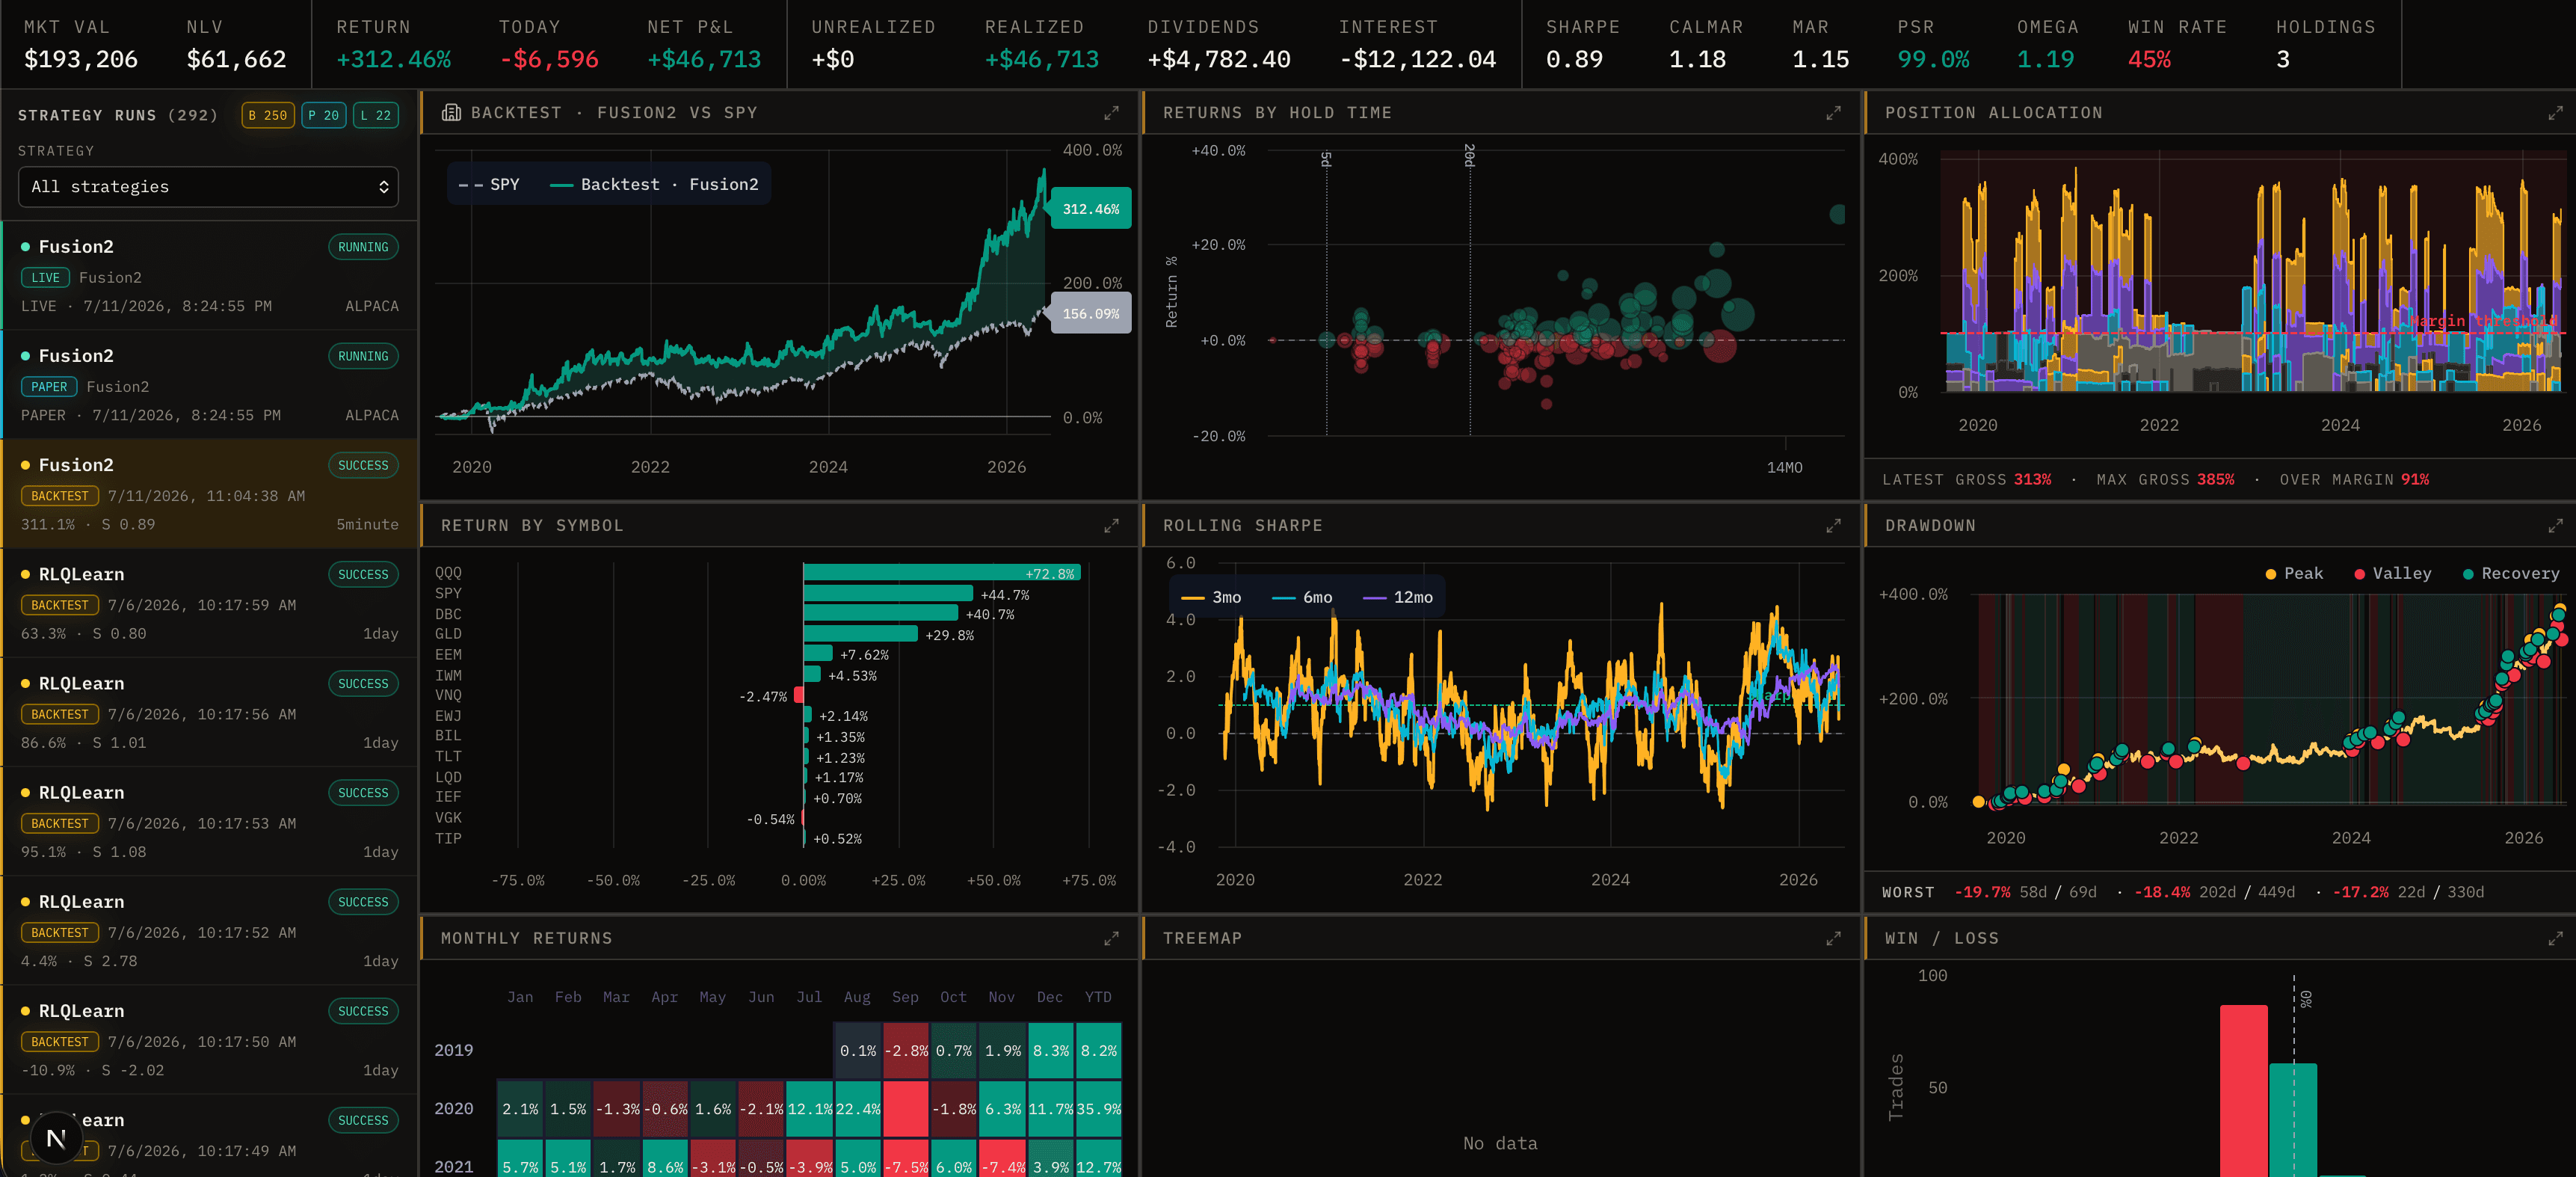Click the SPY +44.7% return bar

point(888,594)
